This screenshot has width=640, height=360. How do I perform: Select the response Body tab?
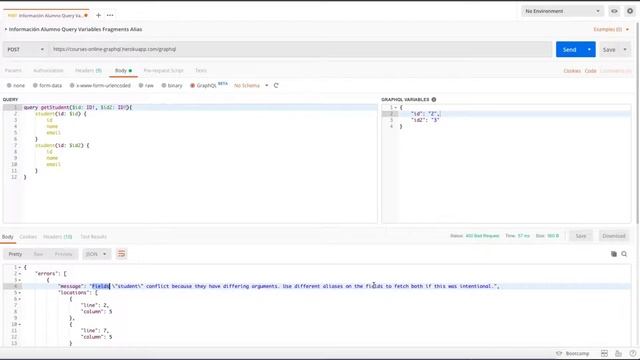point(8,237)
